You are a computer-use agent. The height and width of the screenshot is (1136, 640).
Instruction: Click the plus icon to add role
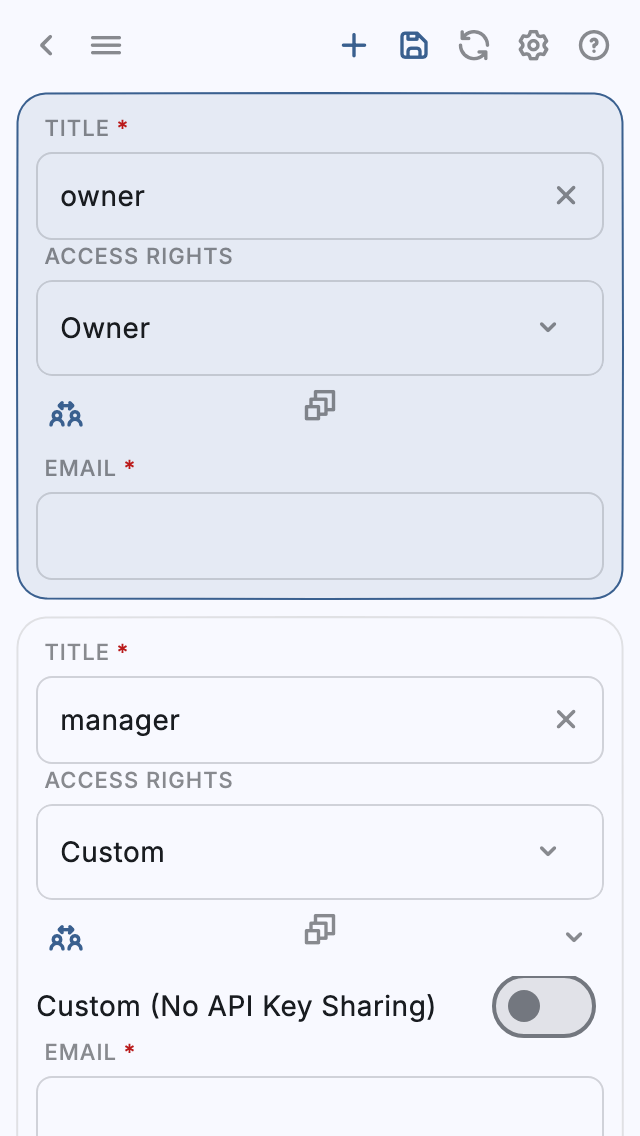354,45
